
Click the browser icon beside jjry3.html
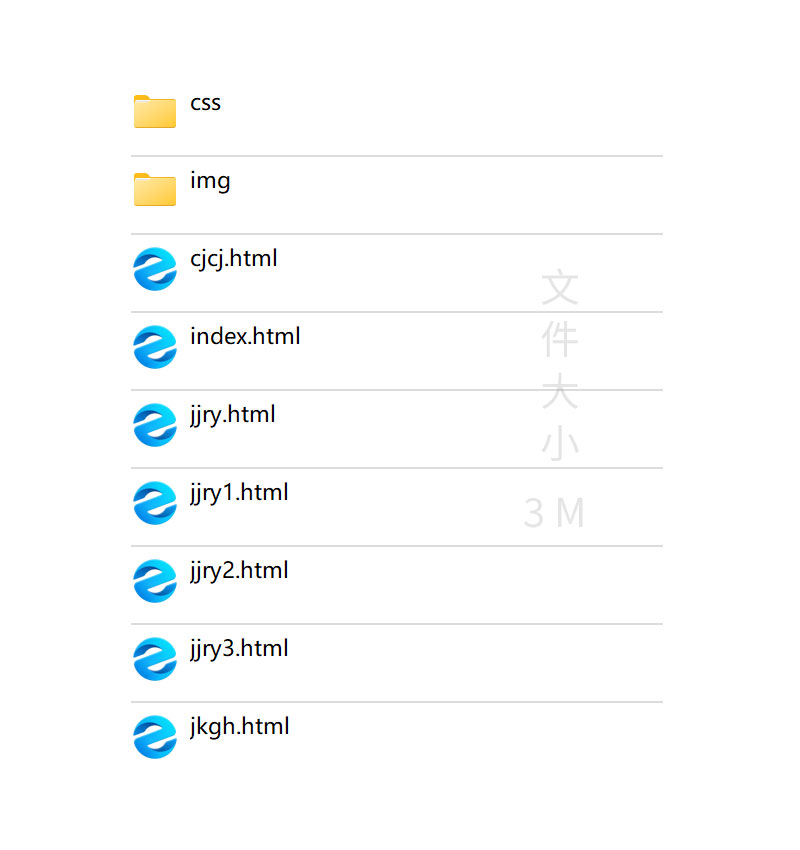coord(155,658)
